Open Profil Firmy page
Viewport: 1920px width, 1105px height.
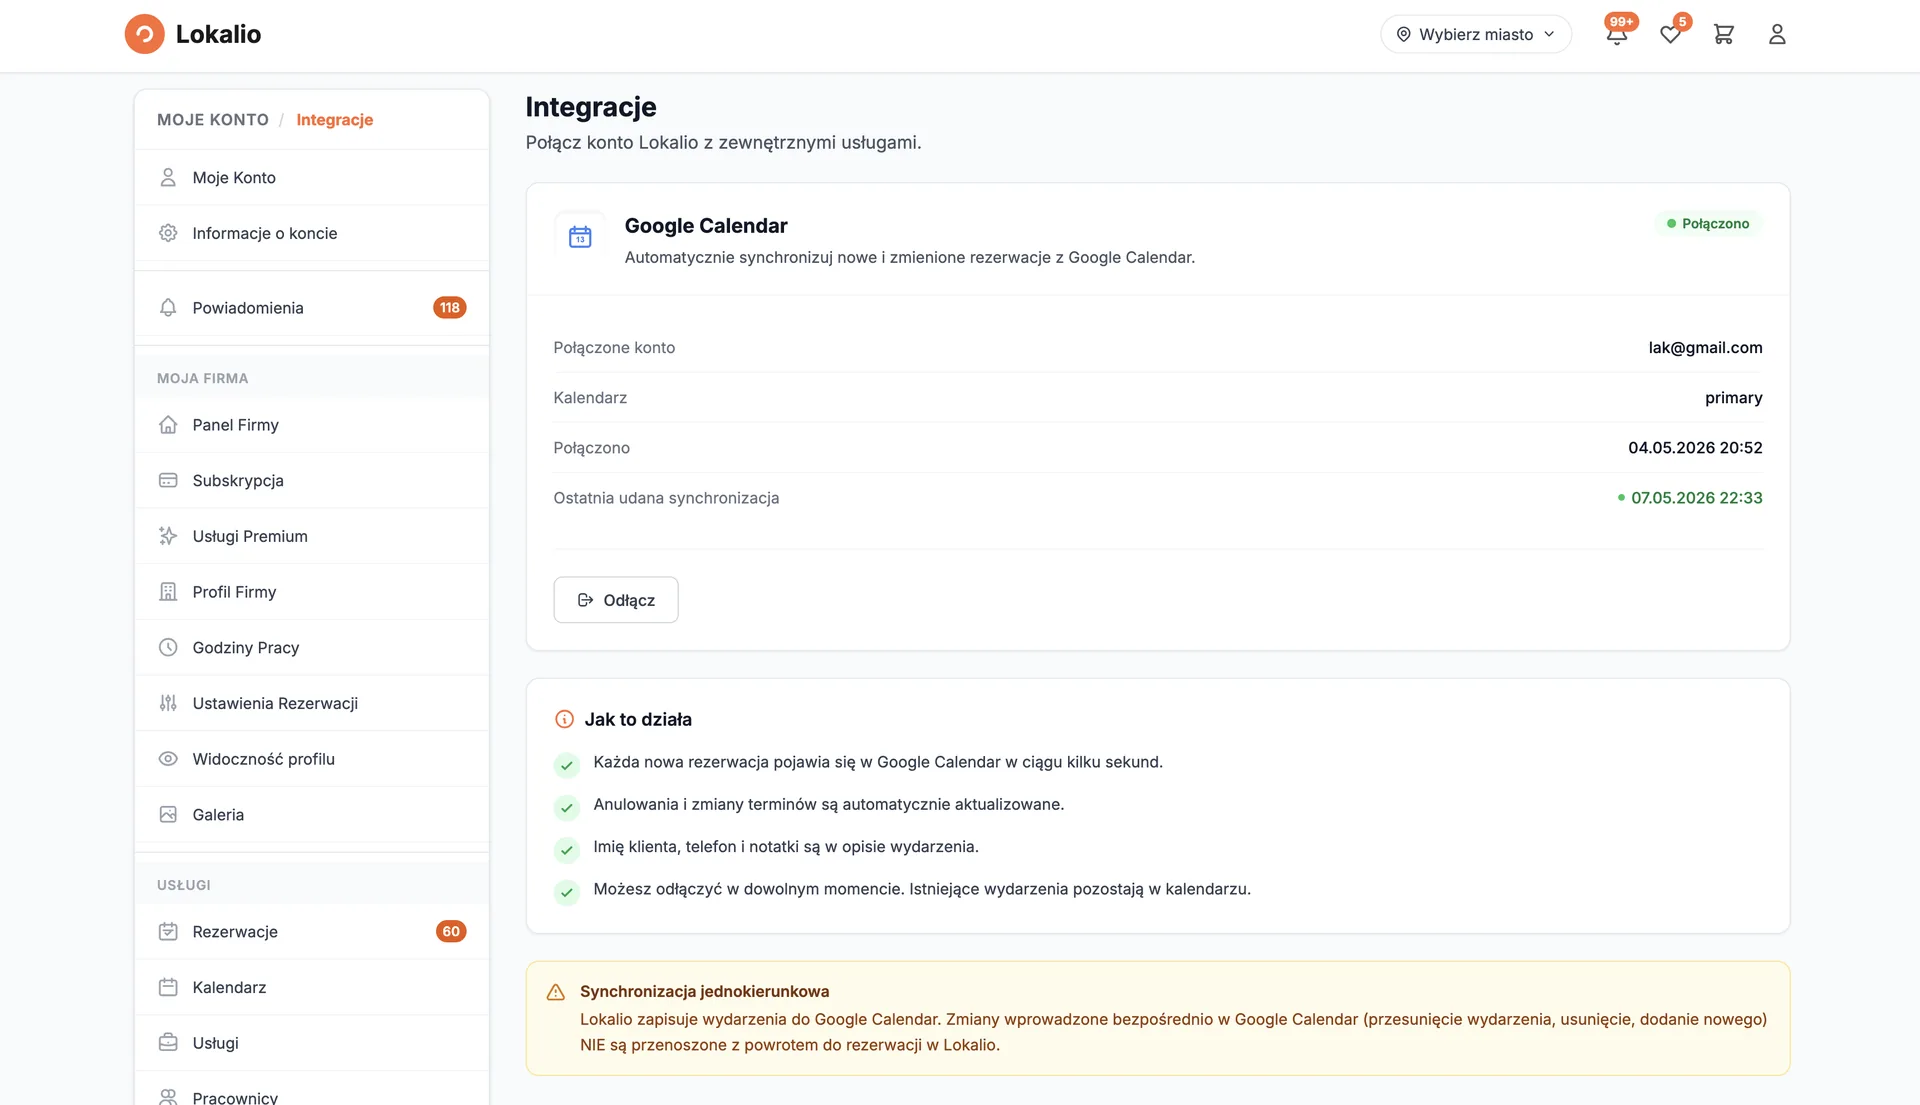312,592
